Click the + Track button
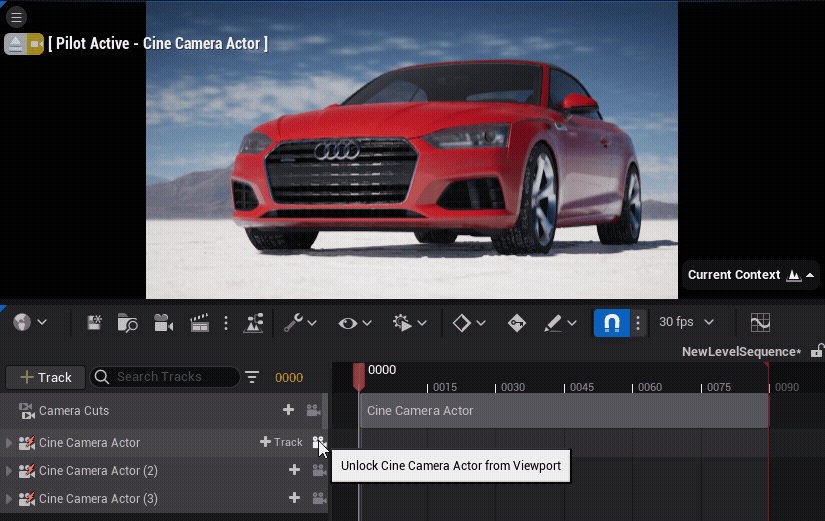Screen dimensions: 825x521 [45, 377]
